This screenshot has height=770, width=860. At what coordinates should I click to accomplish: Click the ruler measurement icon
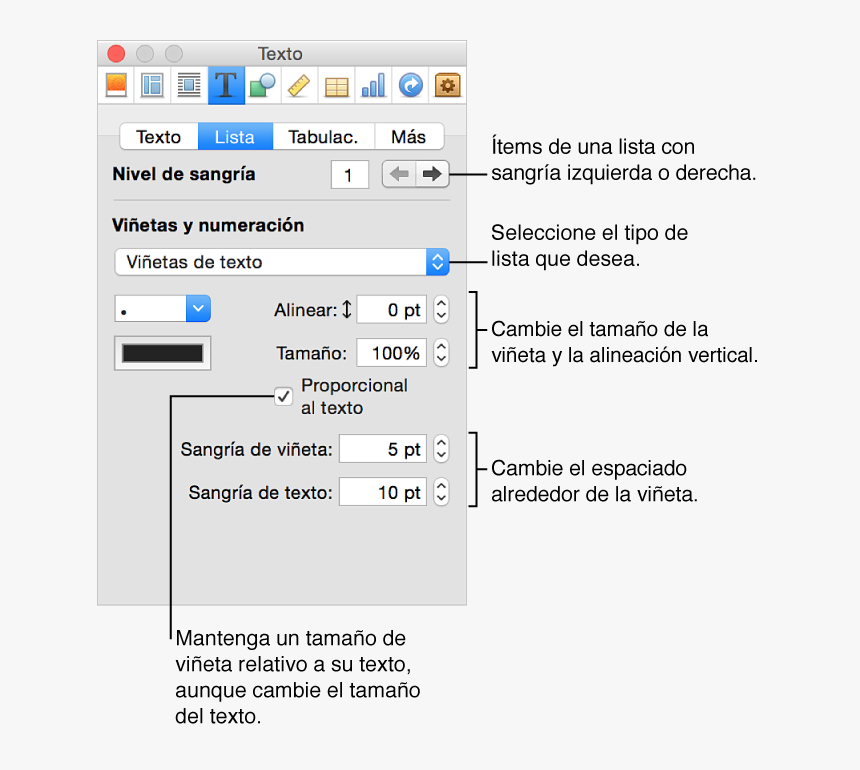[299, 85]
